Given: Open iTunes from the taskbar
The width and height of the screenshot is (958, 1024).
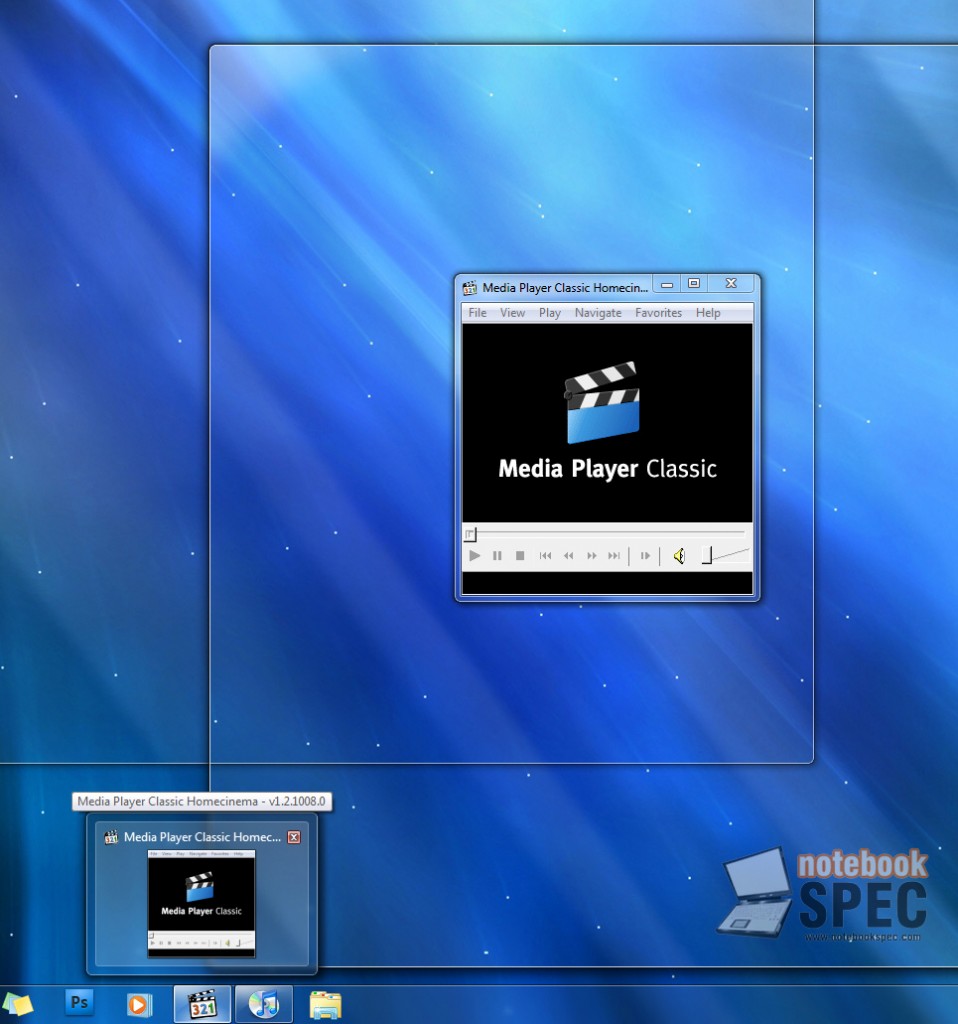Looking at the screenshot, I should [264, 1004].
